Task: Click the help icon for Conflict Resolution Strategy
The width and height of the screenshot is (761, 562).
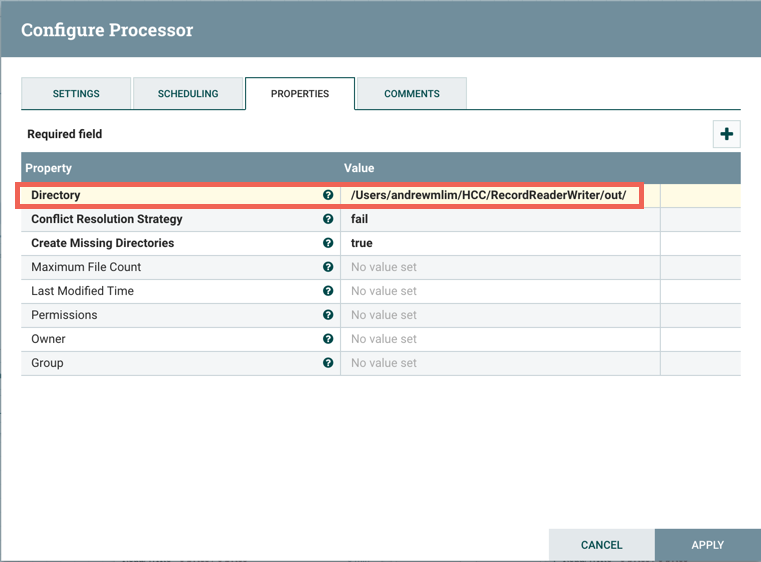Action: pyautogui.click(x=328, y=219)
